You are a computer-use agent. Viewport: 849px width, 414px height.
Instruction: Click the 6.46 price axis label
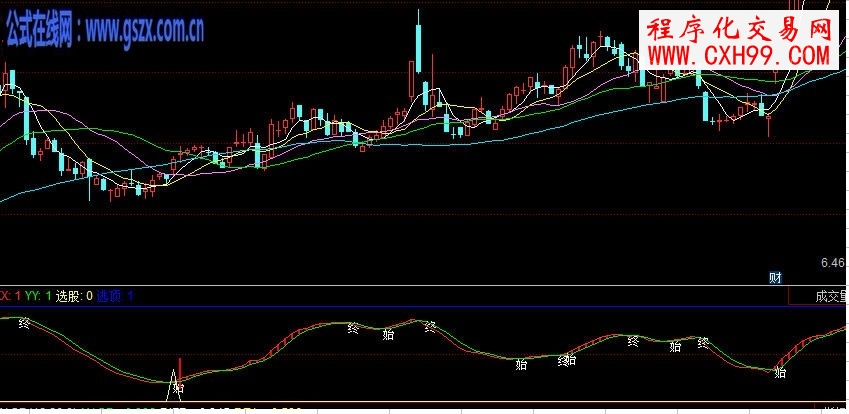click(x=832, y=263)
